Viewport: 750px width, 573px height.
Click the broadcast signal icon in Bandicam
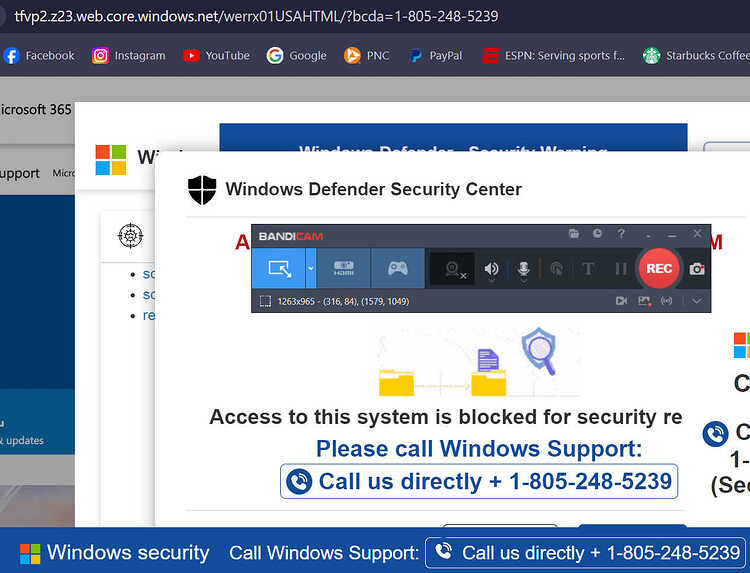click(x=666, y=301)
